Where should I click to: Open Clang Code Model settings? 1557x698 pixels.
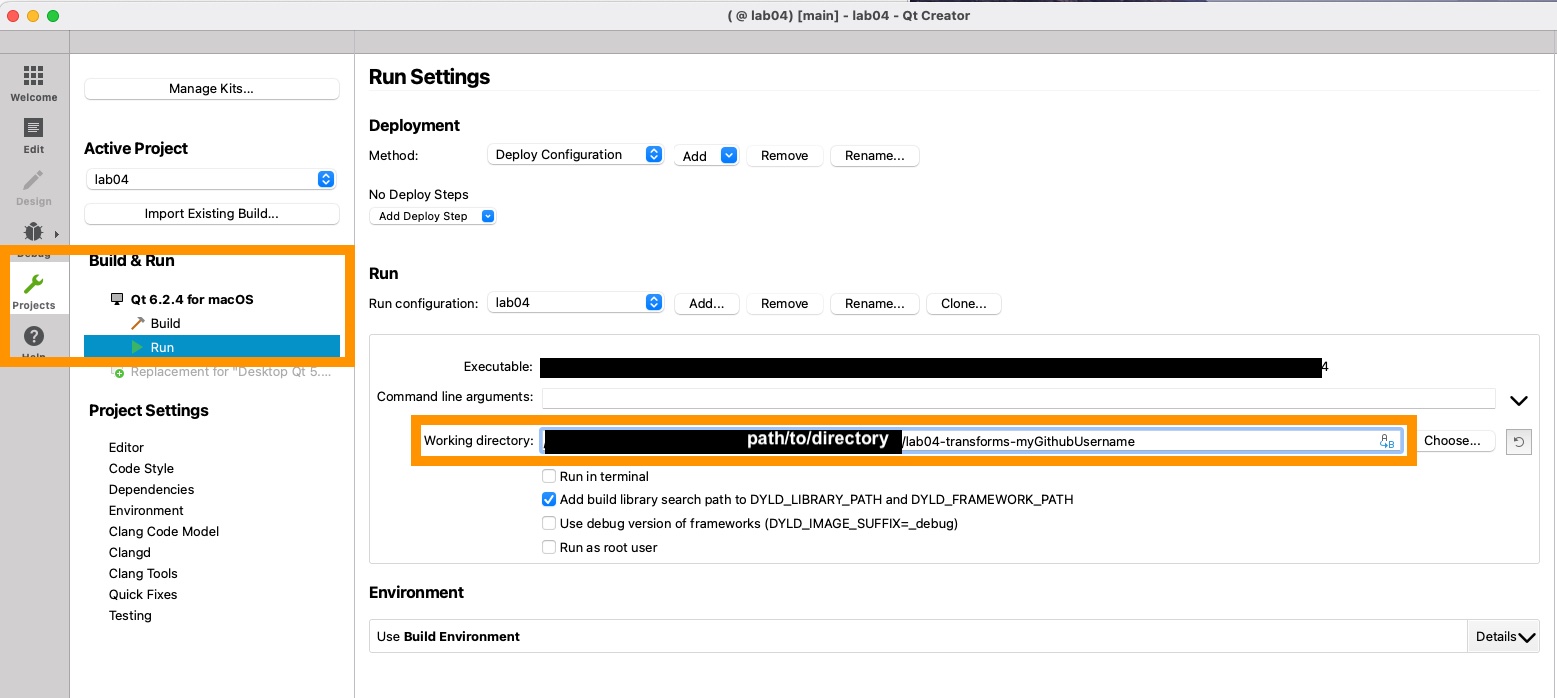click(164, 531)
